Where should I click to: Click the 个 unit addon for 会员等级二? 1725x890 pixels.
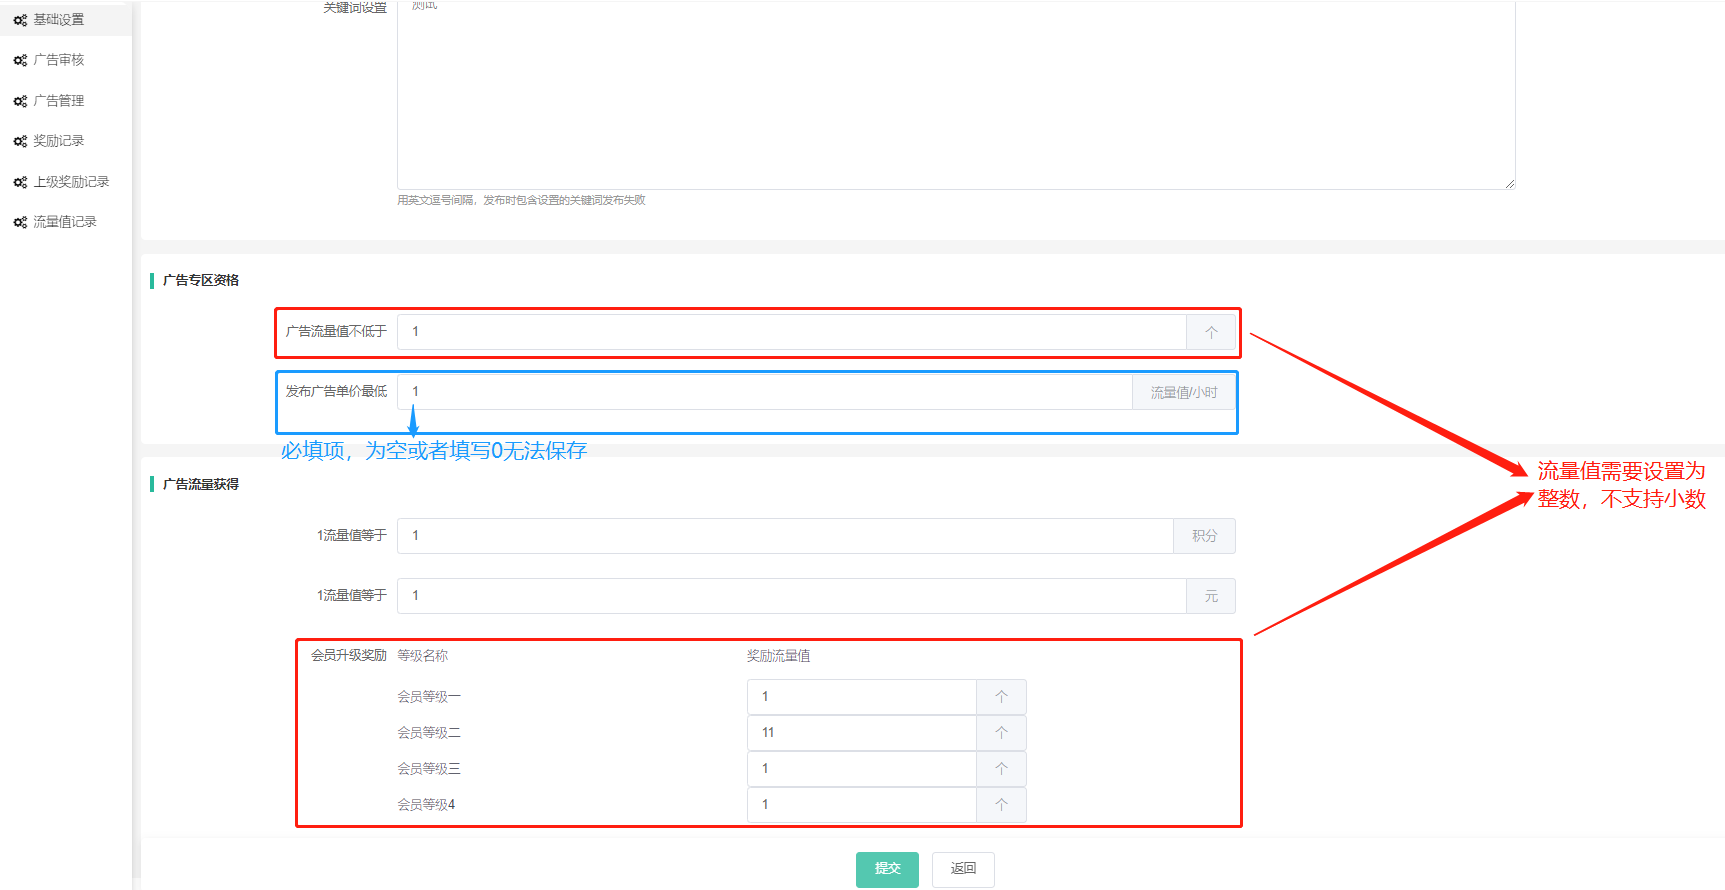pos(1001,733)
